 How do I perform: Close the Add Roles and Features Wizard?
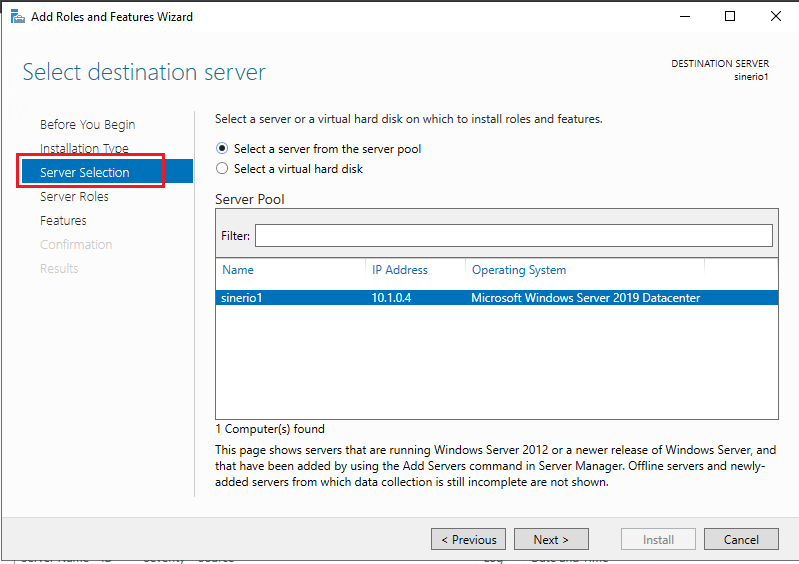click(776, 16)
